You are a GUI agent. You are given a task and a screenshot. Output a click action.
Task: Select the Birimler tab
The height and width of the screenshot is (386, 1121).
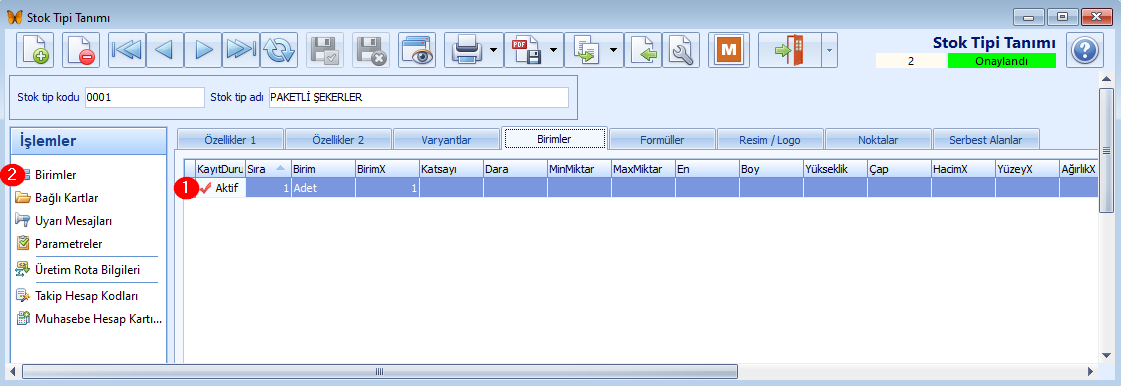(554, 139)
